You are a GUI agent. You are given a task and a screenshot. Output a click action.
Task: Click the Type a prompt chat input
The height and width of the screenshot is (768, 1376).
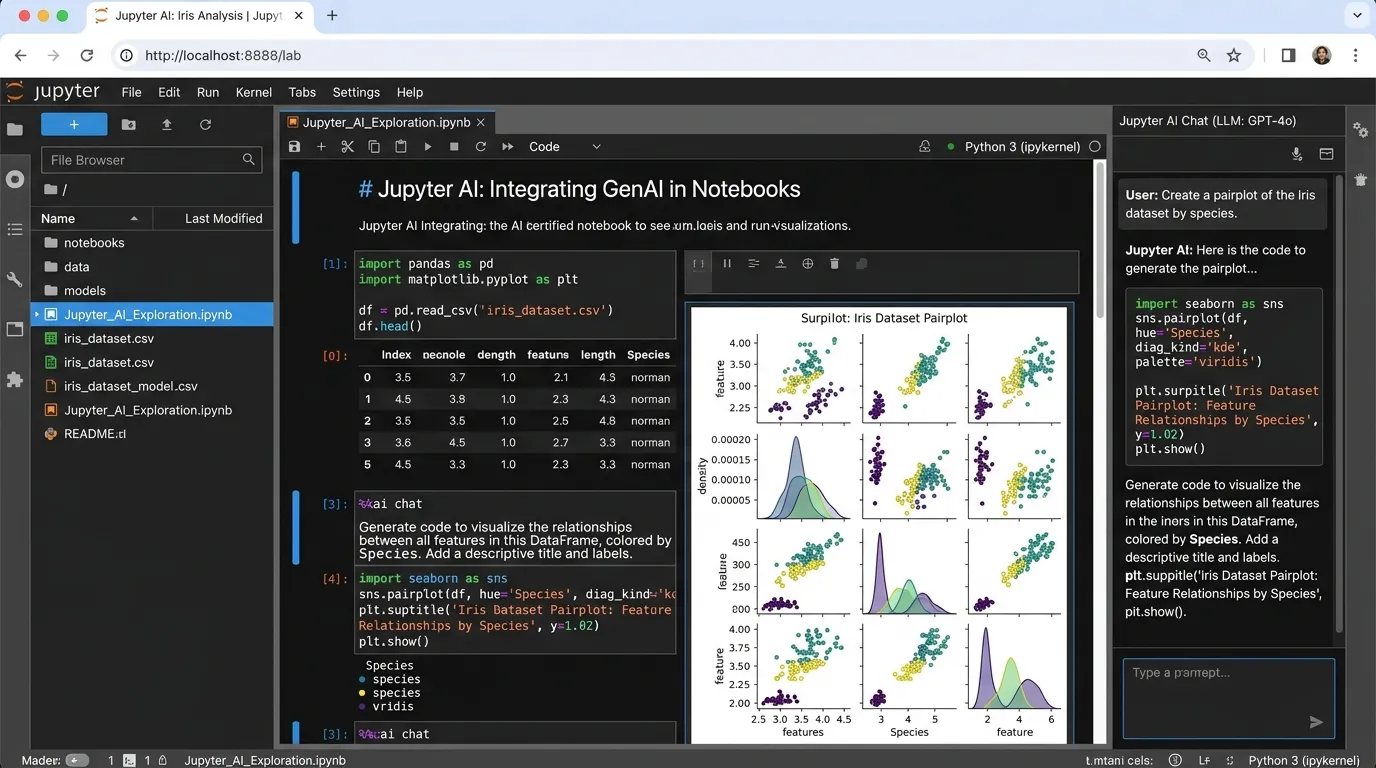click(x=1228, y=698)
